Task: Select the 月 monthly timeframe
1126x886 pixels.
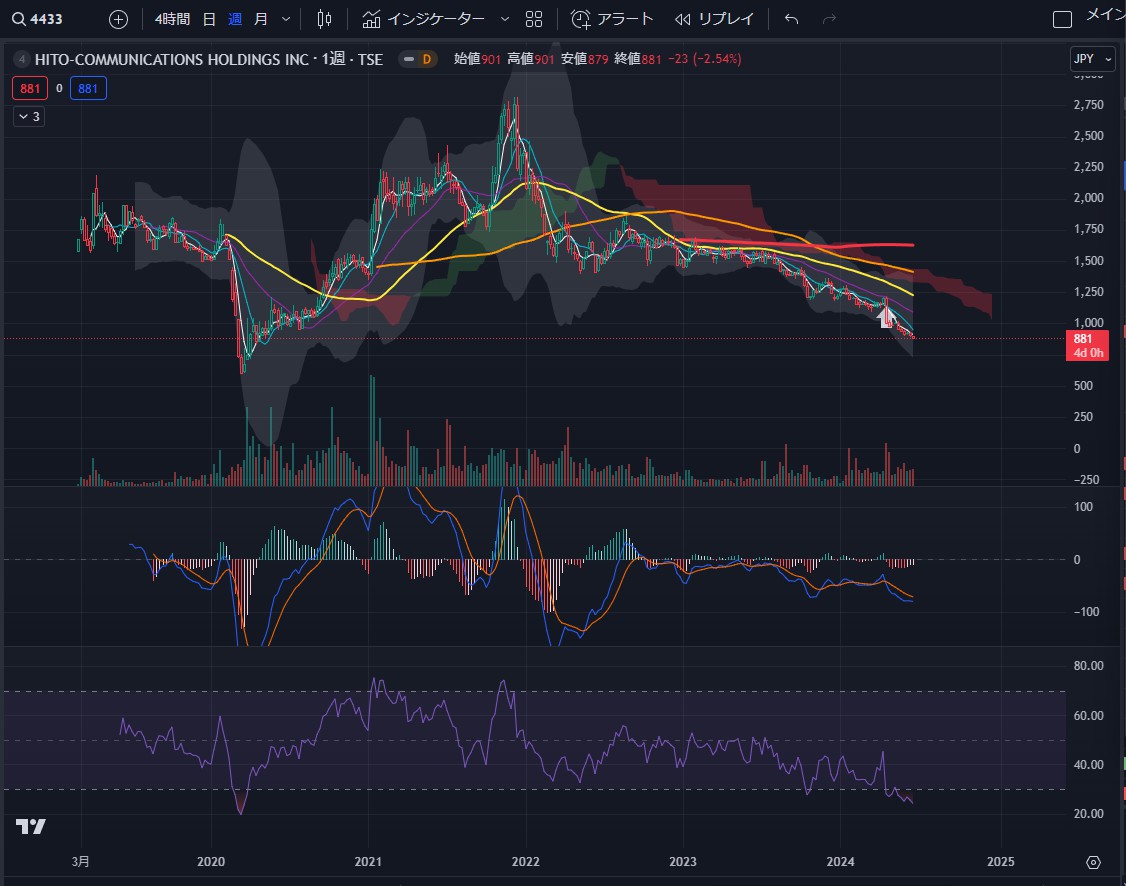Action: click(261, 19)
